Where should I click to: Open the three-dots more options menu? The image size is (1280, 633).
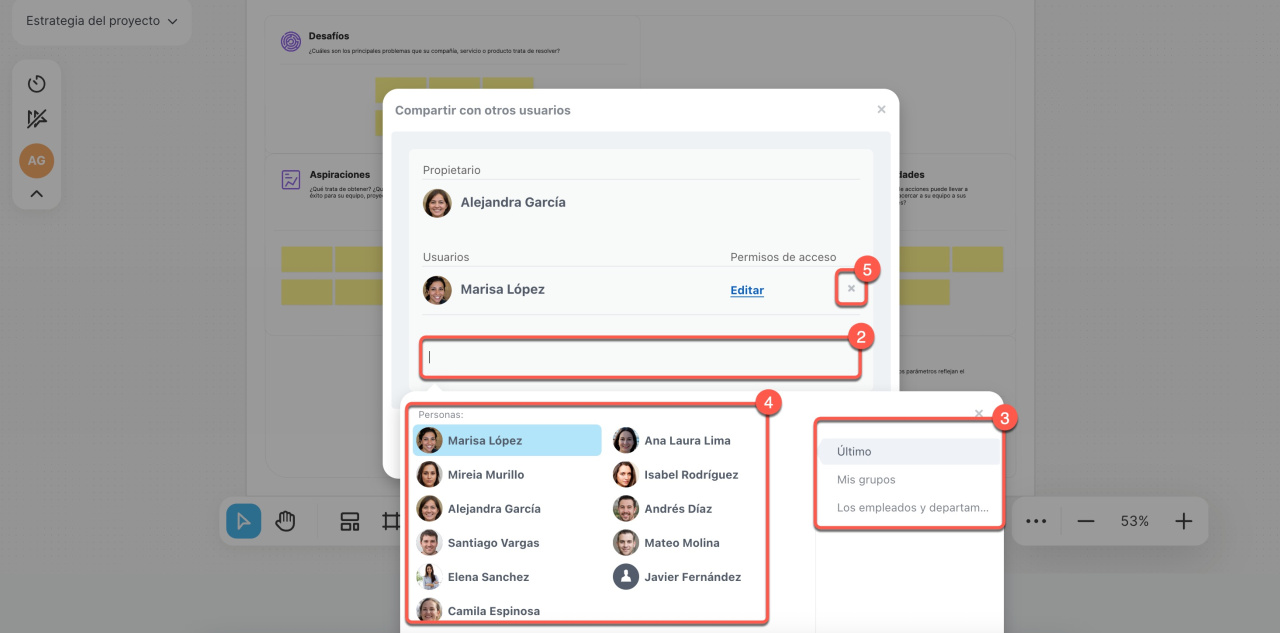tap(1036, 521)
